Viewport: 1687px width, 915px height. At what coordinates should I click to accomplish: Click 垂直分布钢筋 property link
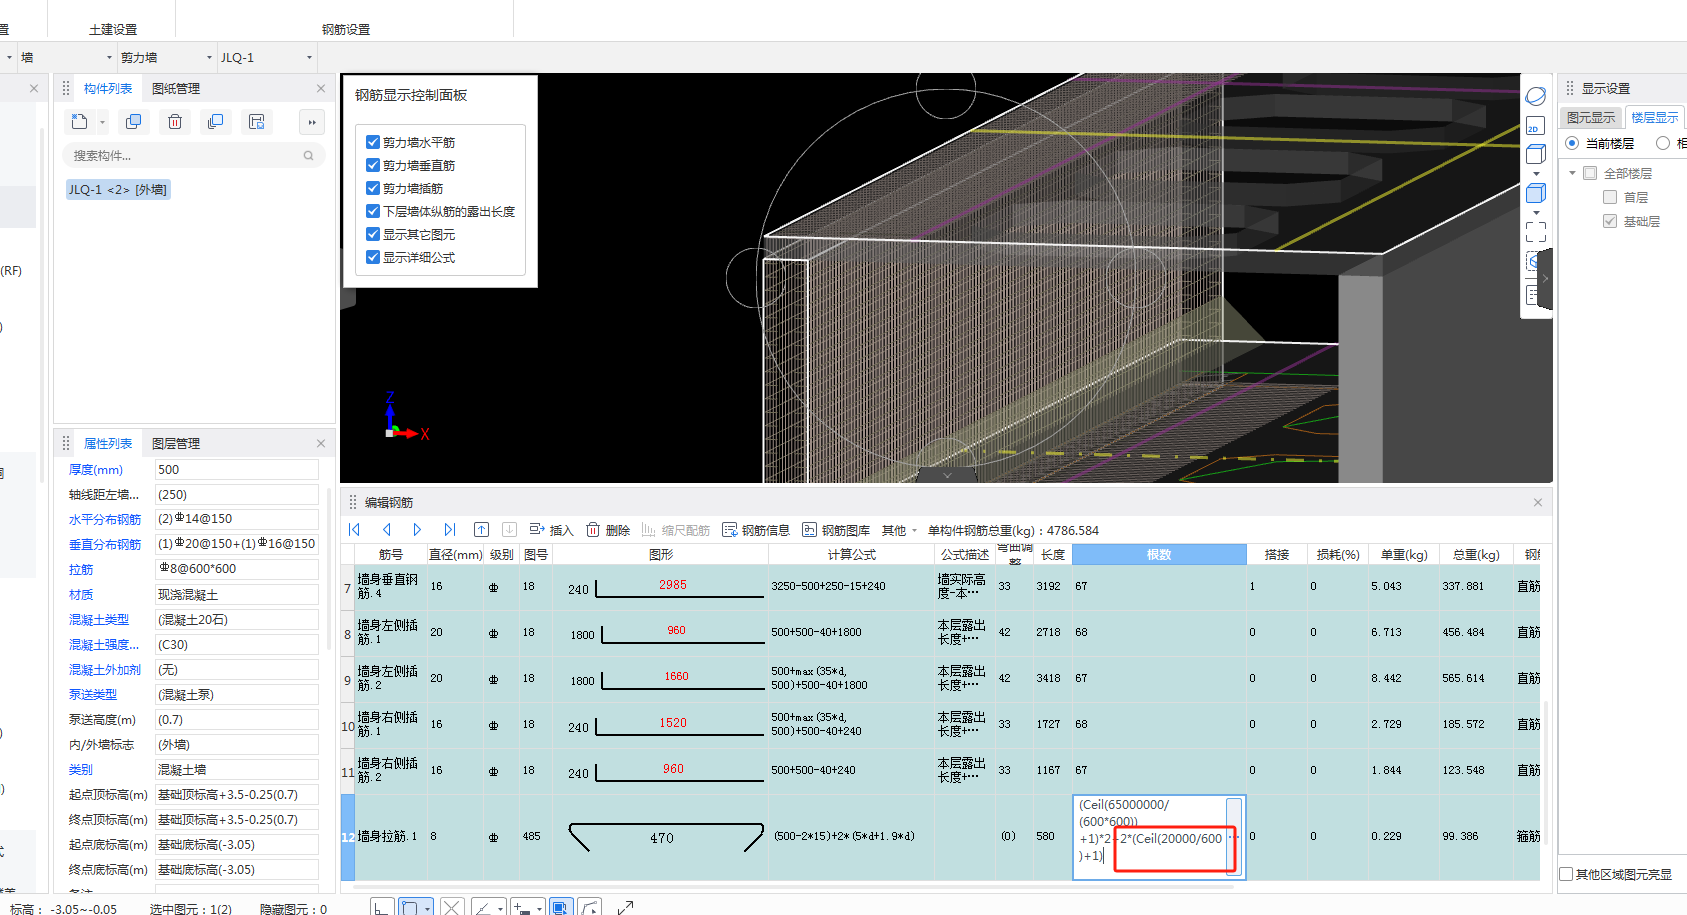(105, 544)
